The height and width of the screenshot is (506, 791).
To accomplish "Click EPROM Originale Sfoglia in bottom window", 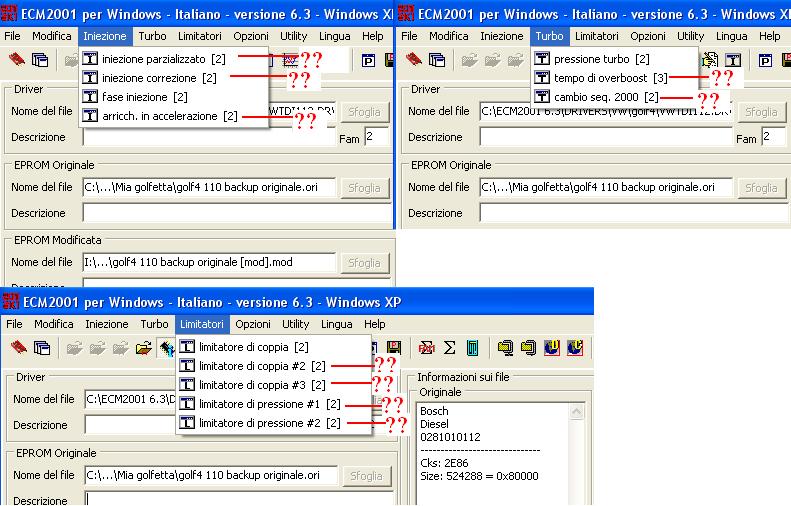I will click(366, 476).
